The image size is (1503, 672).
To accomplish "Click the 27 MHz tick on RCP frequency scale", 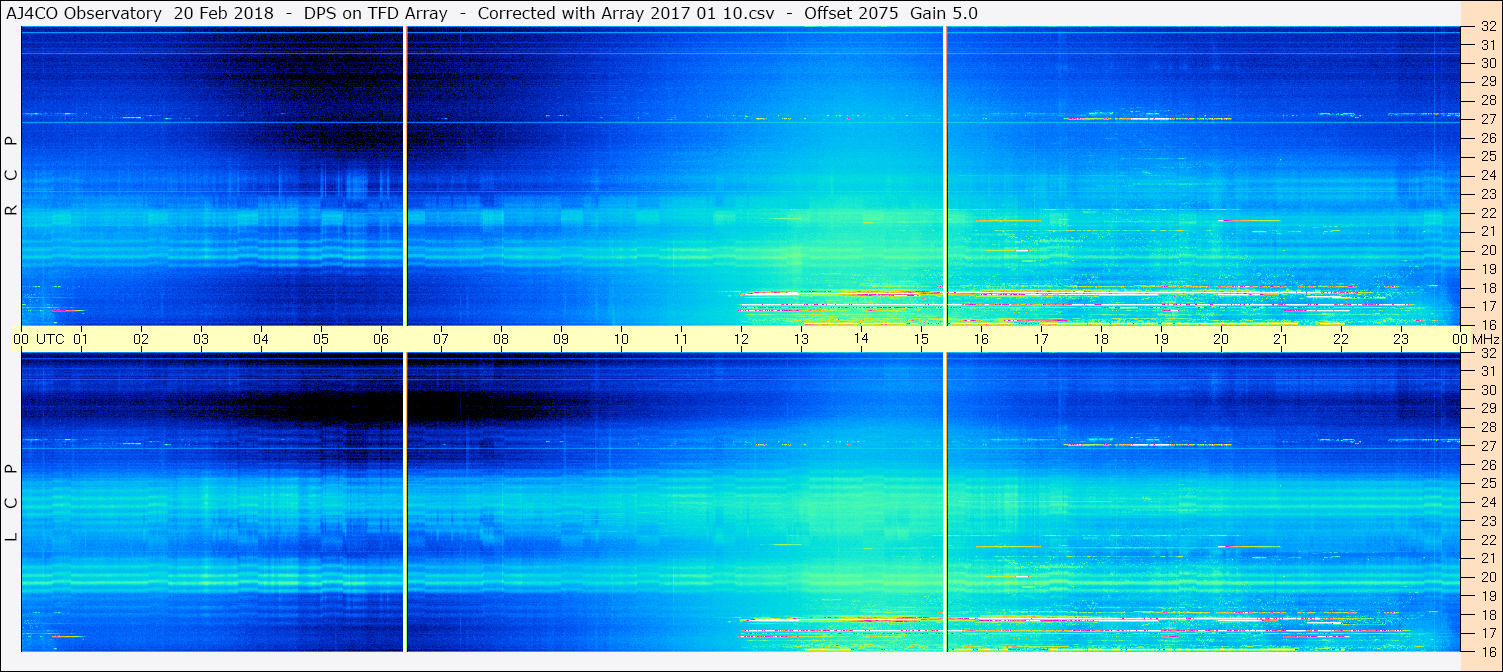I will tap(1487, 119).
